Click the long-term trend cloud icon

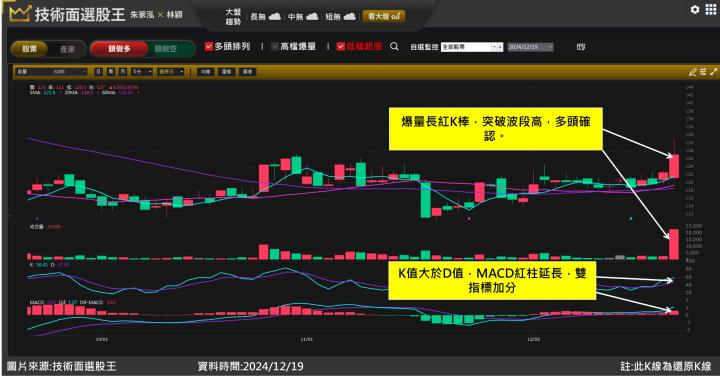[275, 17]
